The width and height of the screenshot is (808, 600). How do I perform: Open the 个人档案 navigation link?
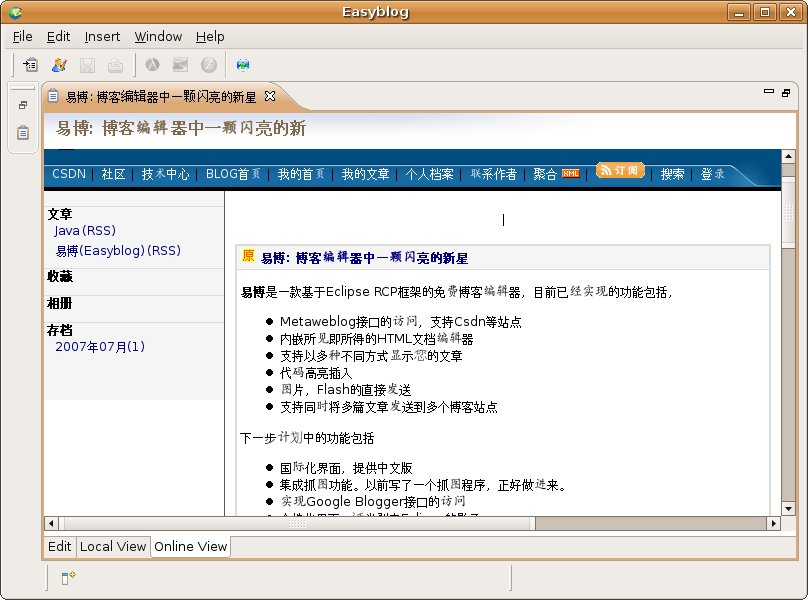(x=429, y=174)
